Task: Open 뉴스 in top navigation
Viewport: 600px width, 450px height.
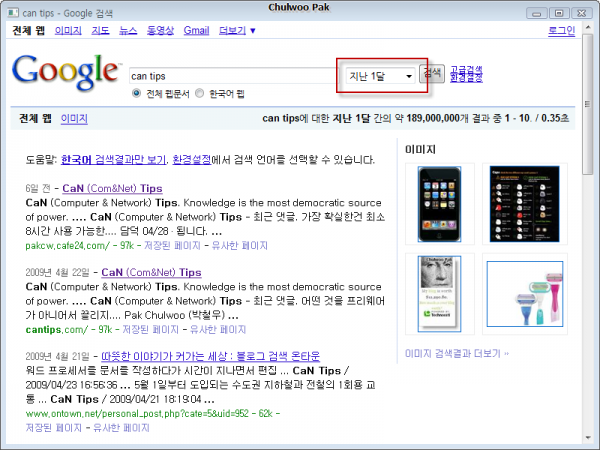Action: click(128, 30)
